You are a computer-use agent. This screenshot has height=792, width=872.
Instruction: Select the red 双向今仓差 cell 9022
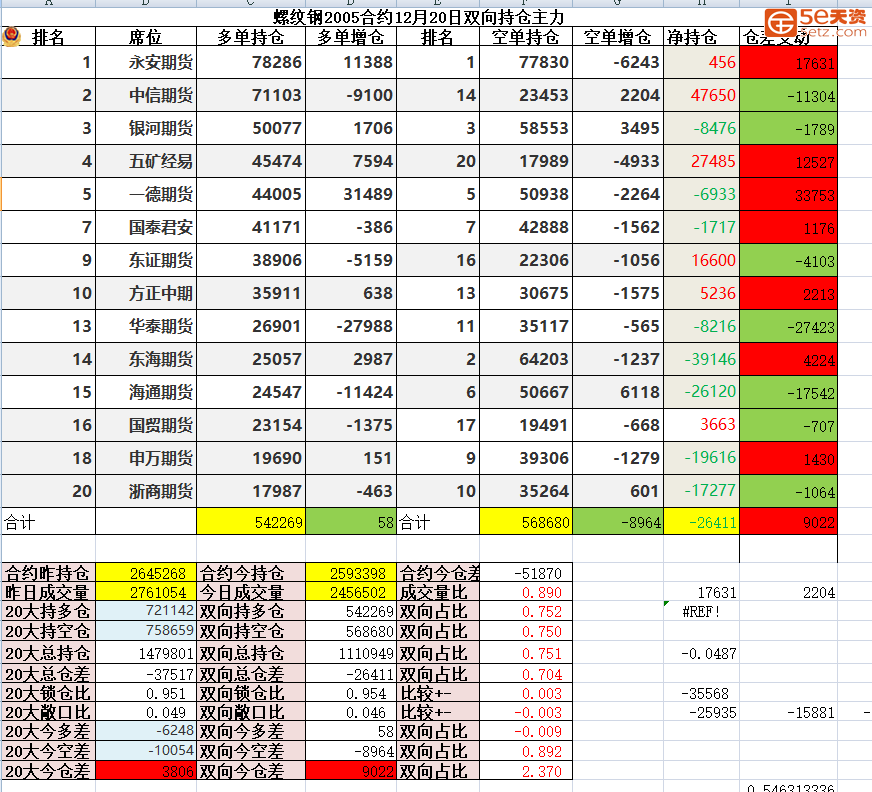[x=351, y=771]
